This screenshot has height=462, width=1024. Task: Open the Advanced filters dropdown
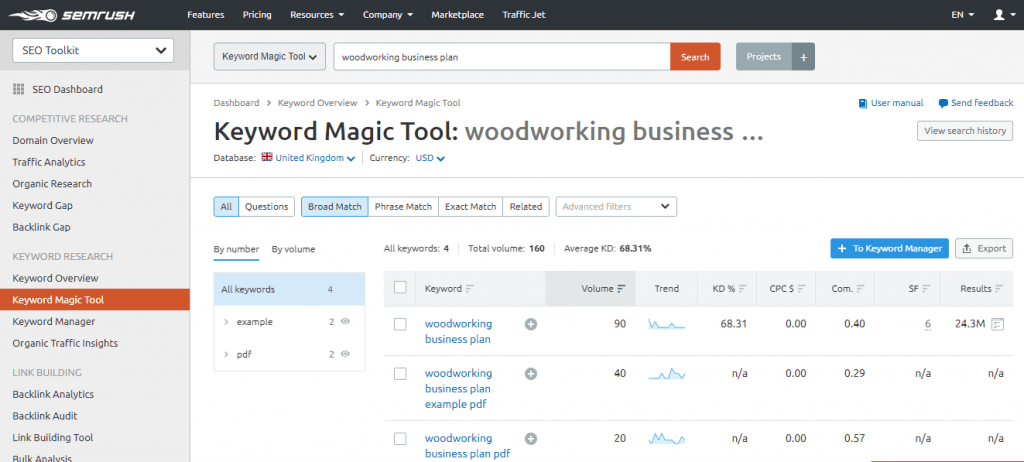tap(616, 206)
